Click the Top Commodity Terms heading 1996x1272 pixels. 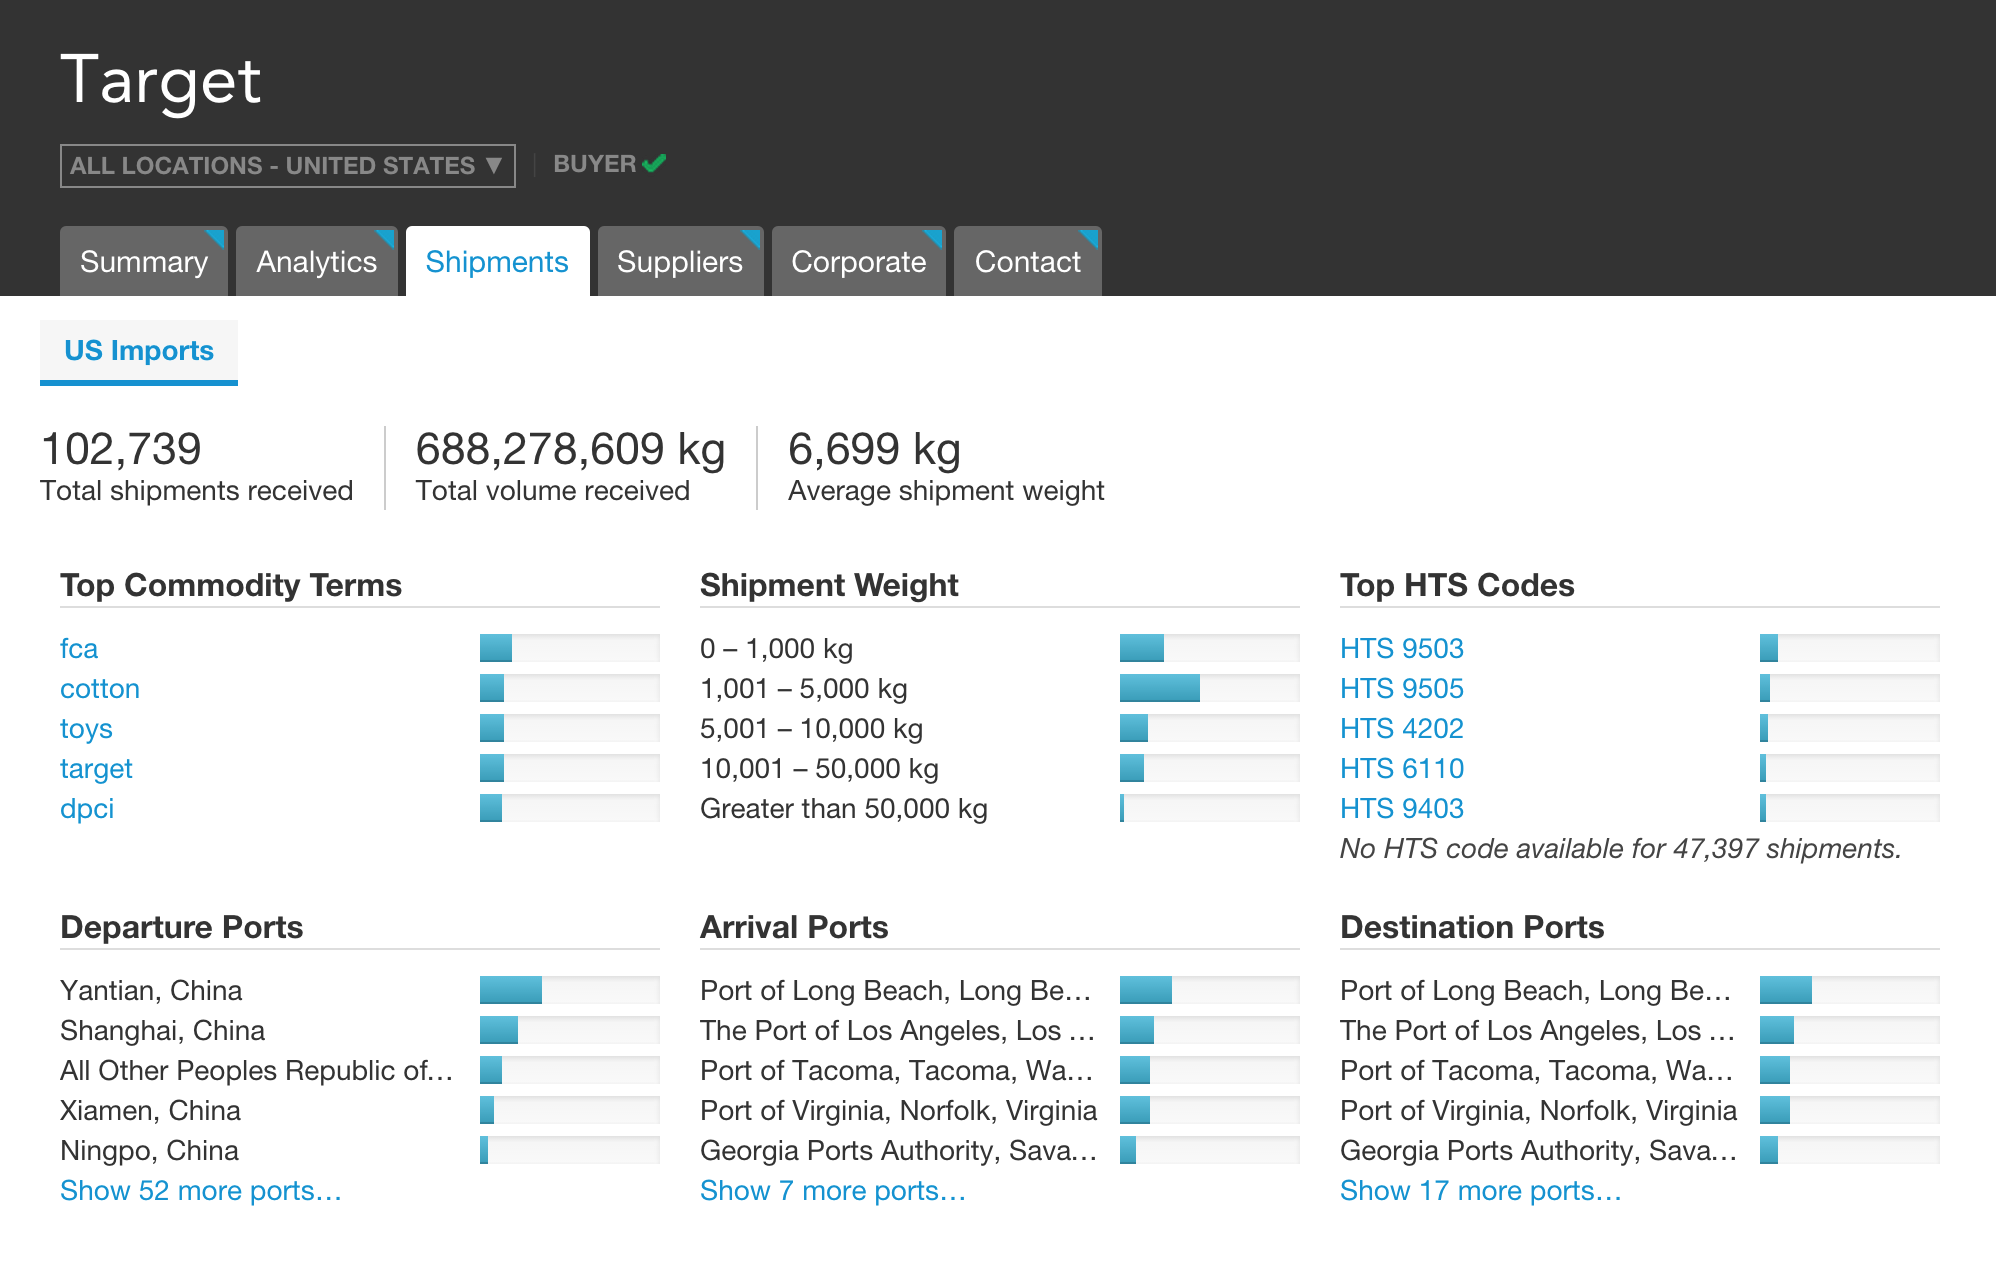pyautogui.click(x=231, y=586)
